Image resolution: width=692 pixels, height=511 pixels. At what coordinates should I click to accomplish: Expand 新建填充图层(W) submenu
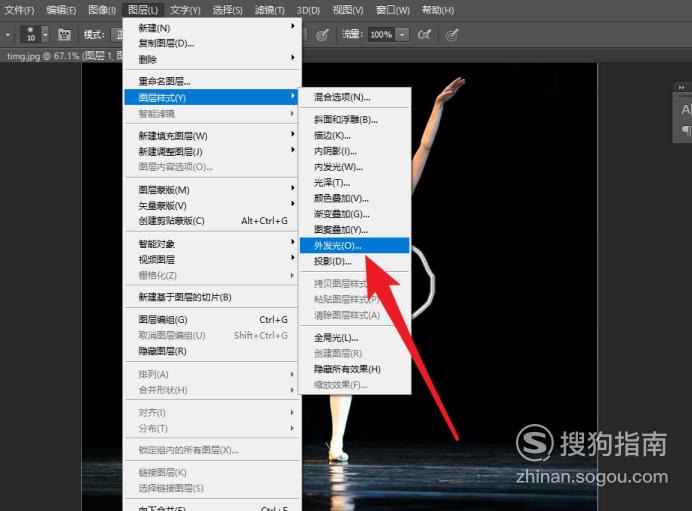point(212,136)
